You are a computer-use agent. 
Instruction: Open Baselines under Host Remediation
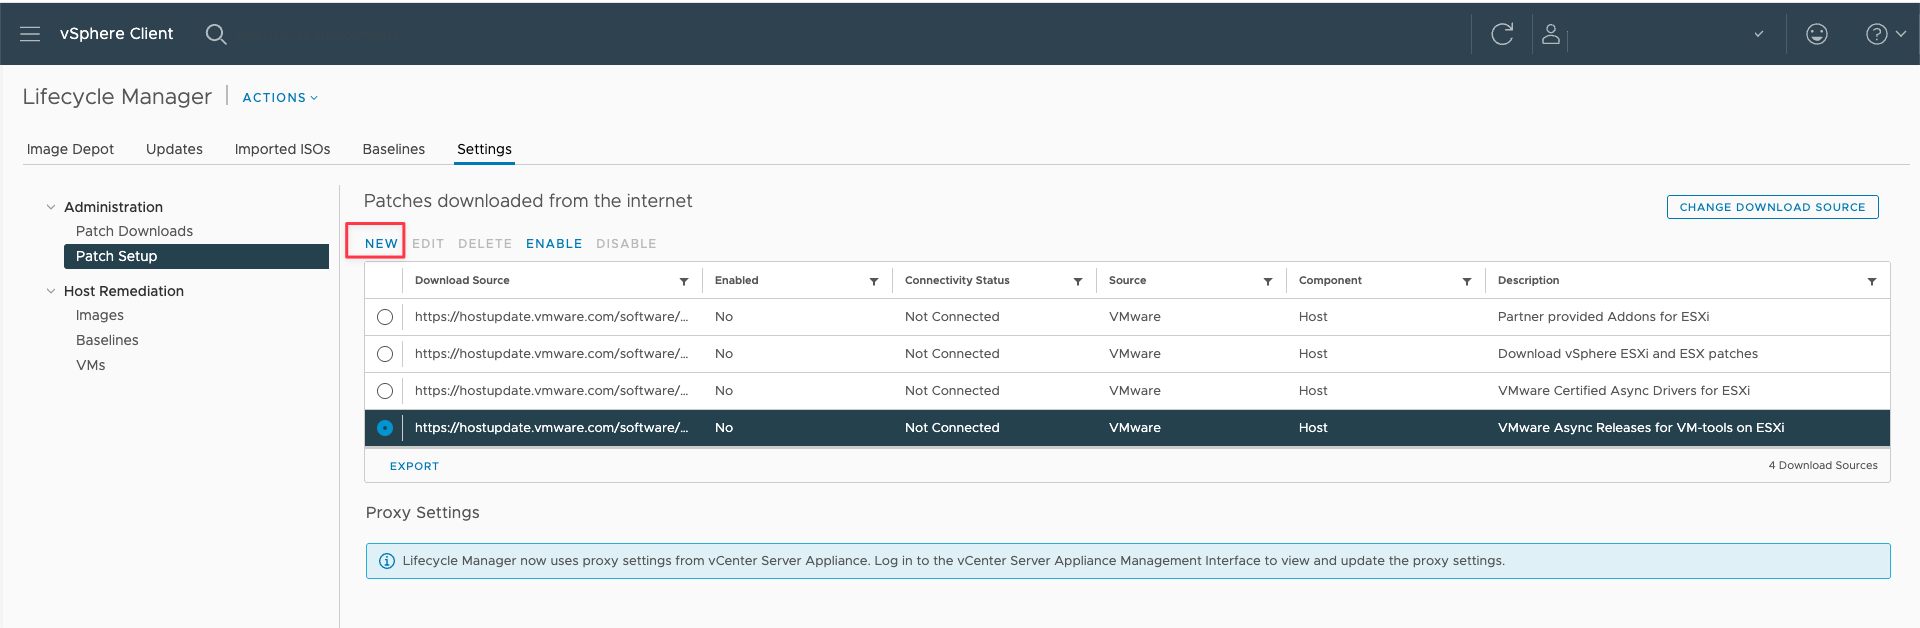[107, 340]
